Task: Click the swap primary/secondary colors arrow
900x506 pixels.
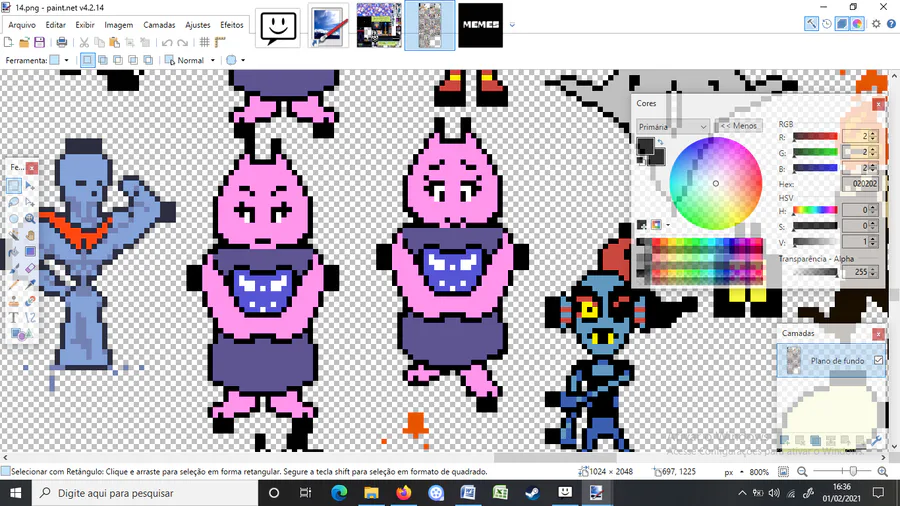Action: (x=660, y=142)
